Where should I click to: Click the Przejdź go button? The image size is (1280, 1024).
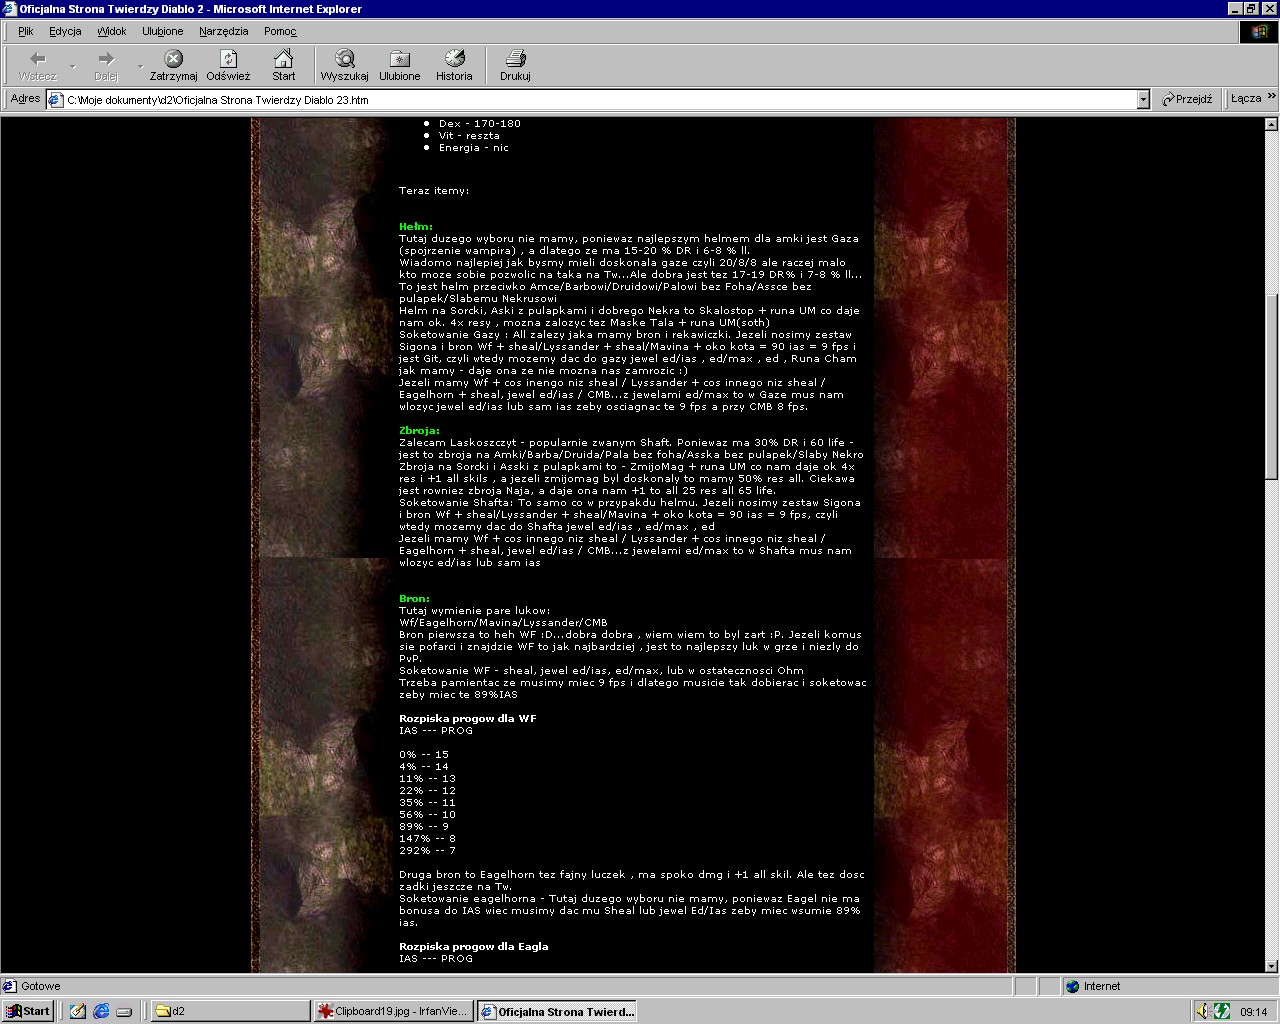pyautogui.click(x=1187, y=99)
